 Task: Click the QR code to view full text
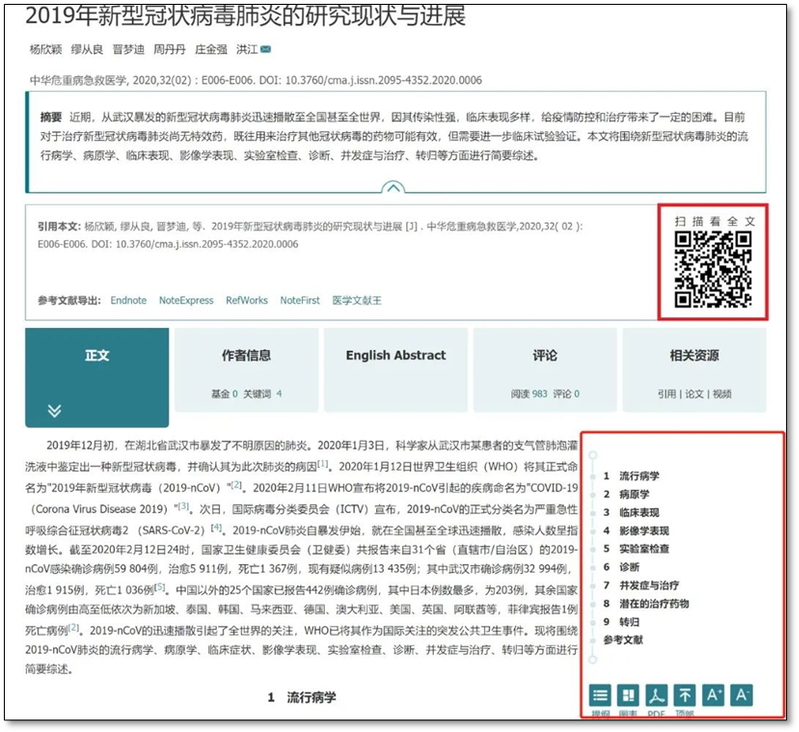point(712,268)
